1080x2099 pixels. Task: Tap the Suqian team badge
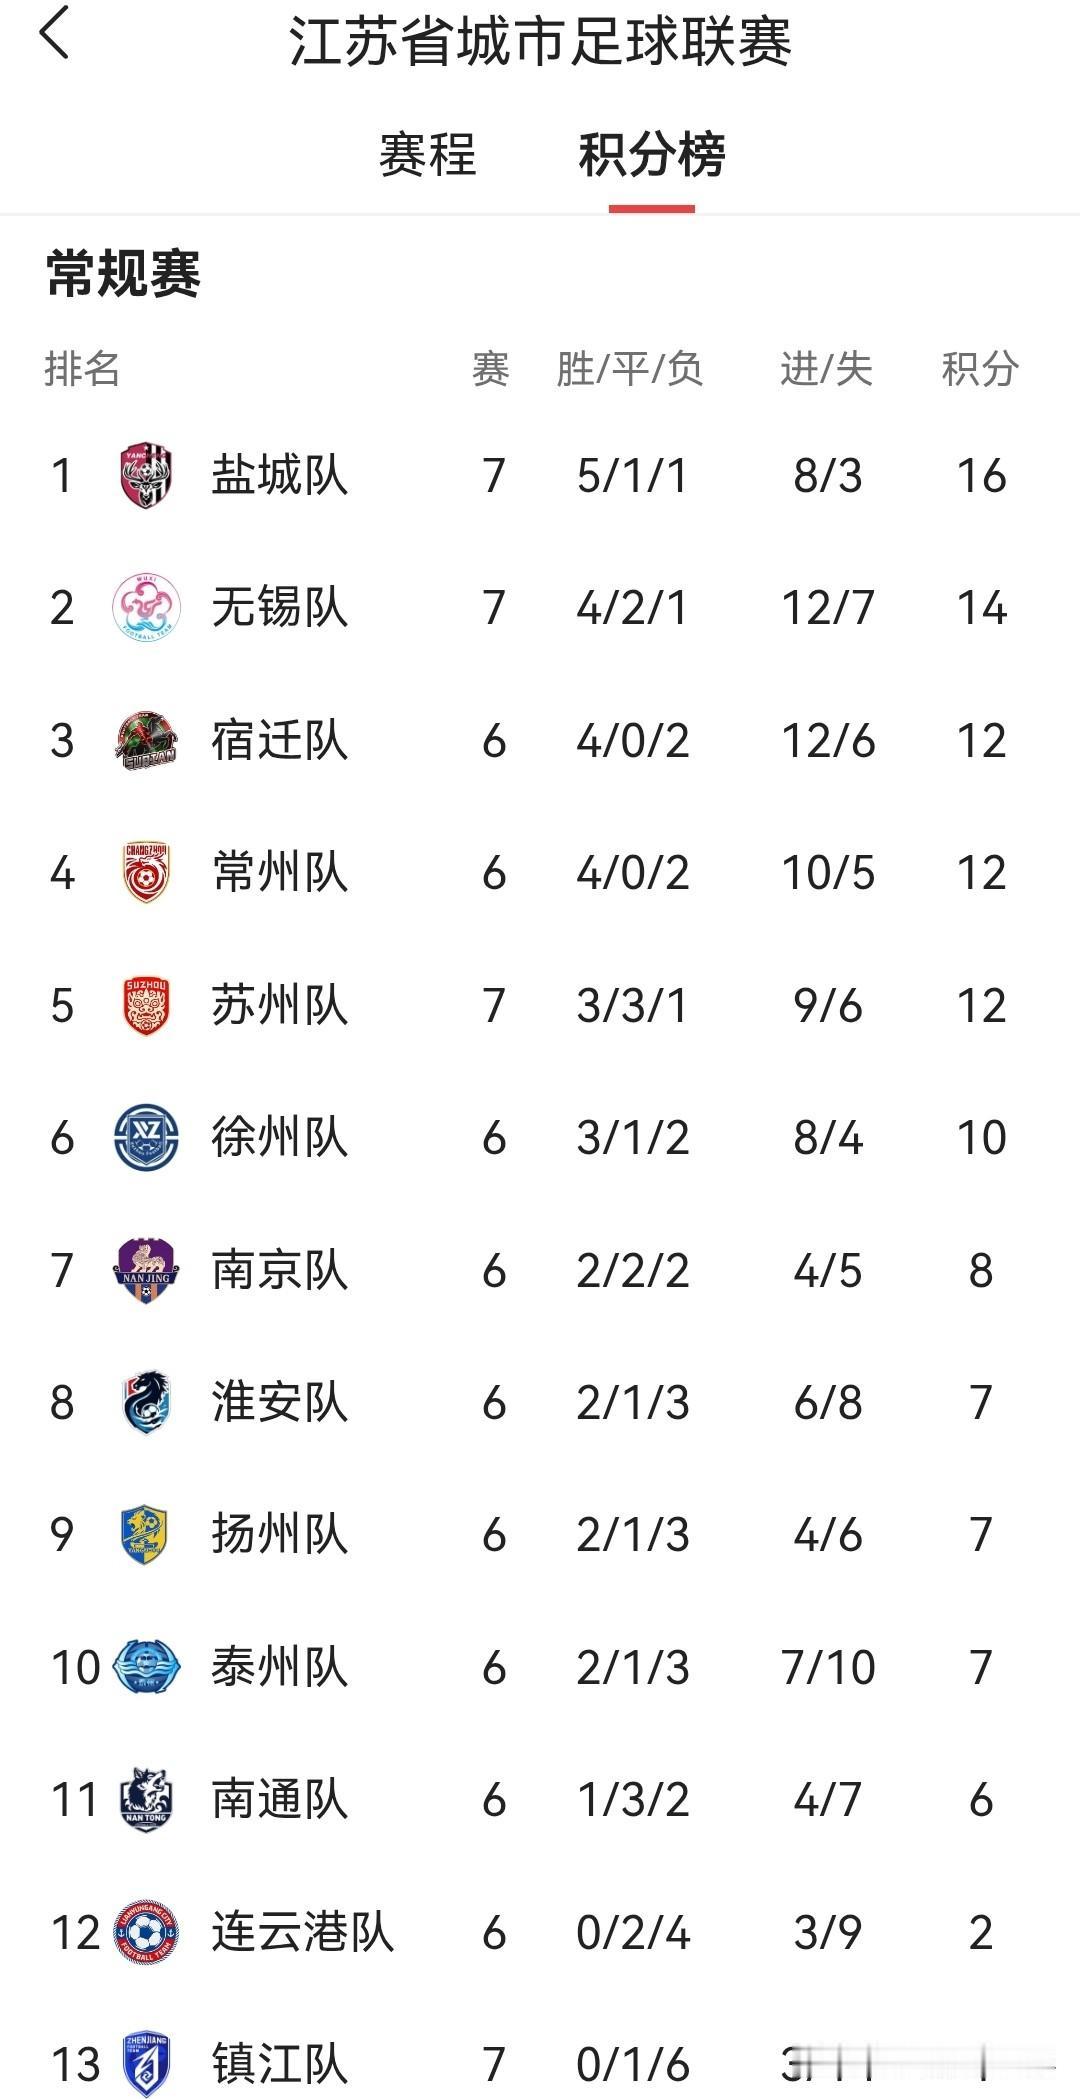[x=146, y=740]
